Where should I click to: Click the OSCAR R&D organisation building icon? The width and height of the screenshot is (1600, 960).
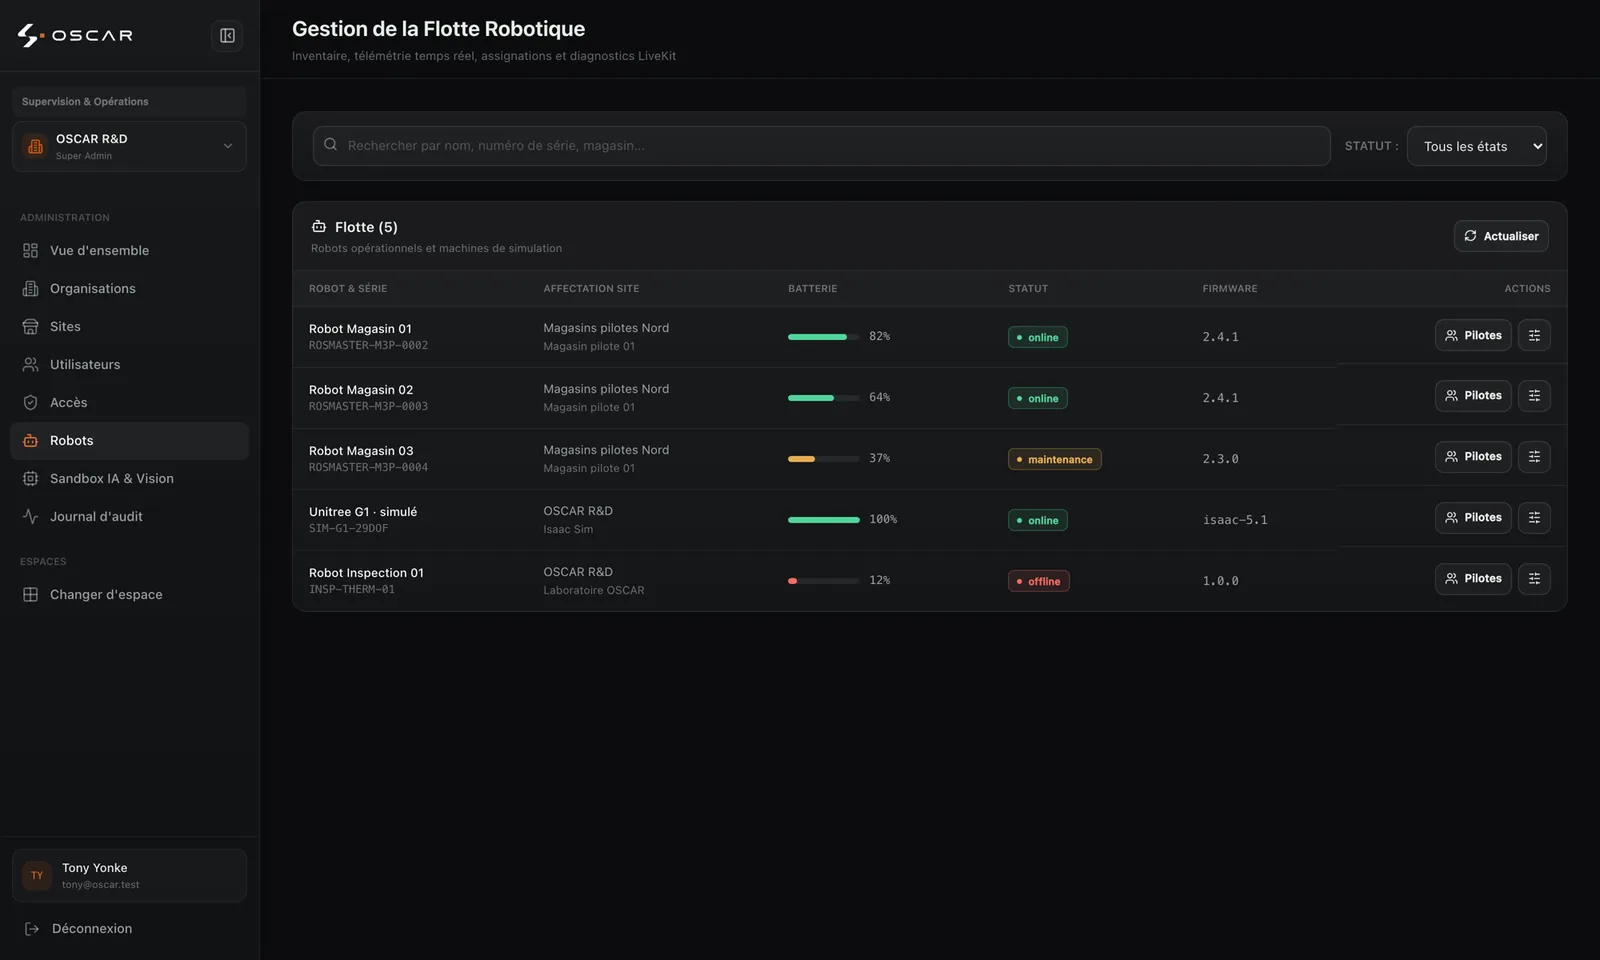(x=36, y=147)
